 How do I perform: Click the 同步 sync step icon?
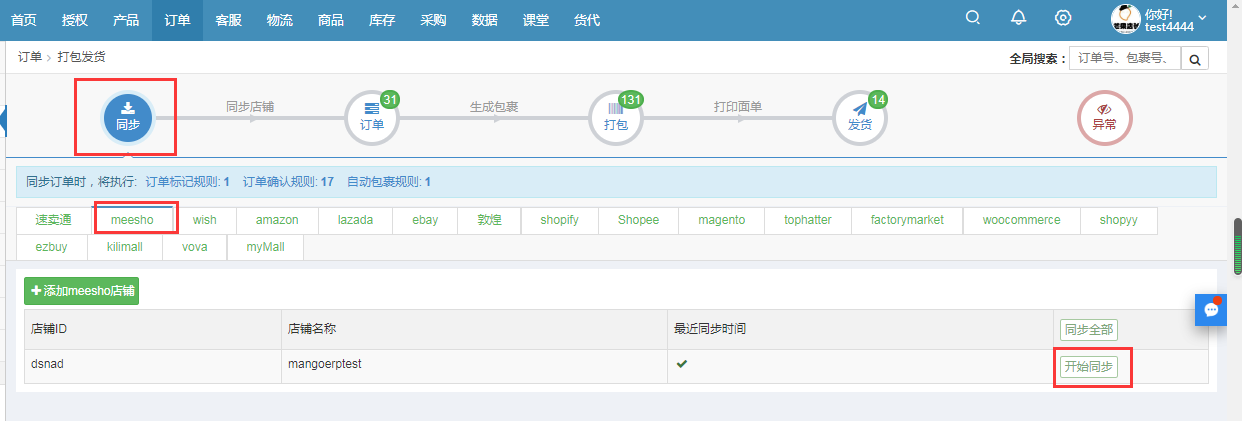(127, 118)
